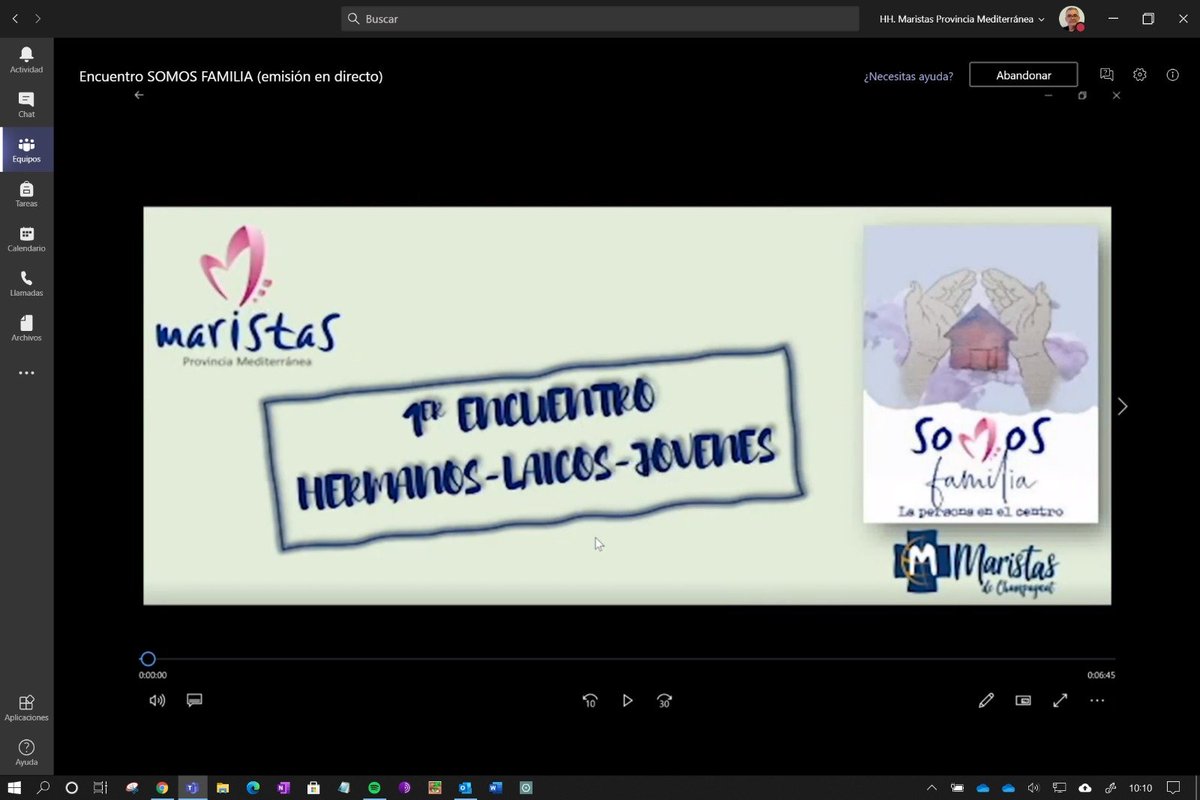Toggle mini view mode in the player
This screenshot has width=1200, height=800.
point(1023,700)
